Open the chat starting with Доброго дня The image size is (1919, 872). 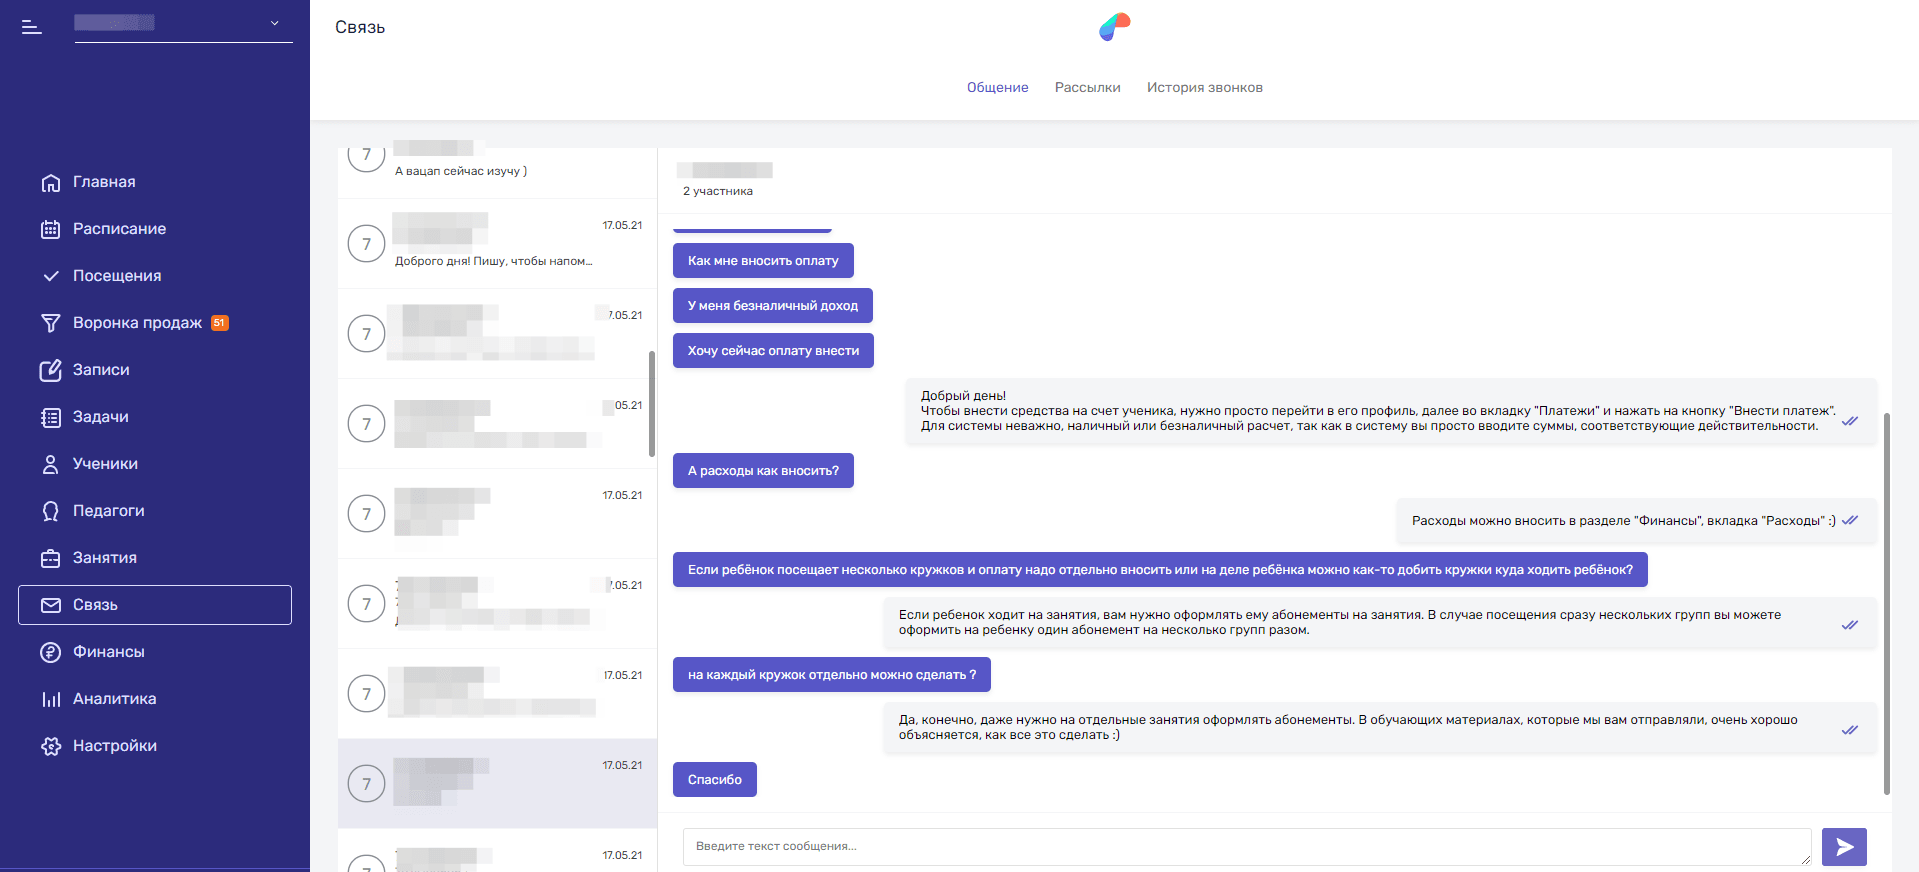pyautogui.click(x=497, y=244)
